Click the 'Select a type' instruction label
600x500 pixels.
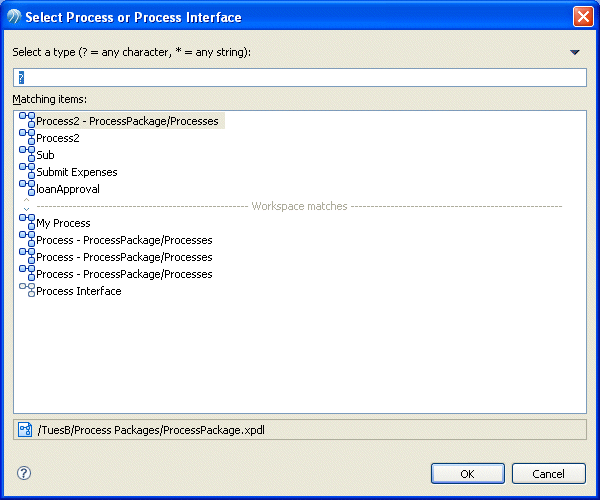coord(131,52)
